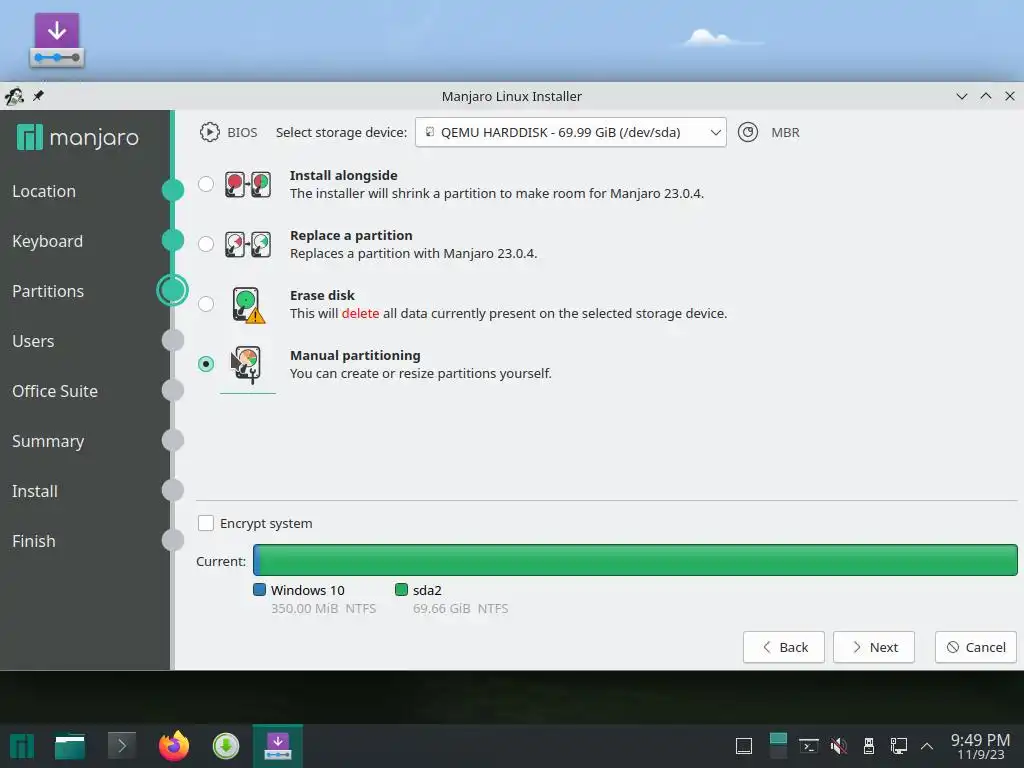Click the muted volume tray icon
This screenshot has width=1024, height=768.
click(839, 746)
